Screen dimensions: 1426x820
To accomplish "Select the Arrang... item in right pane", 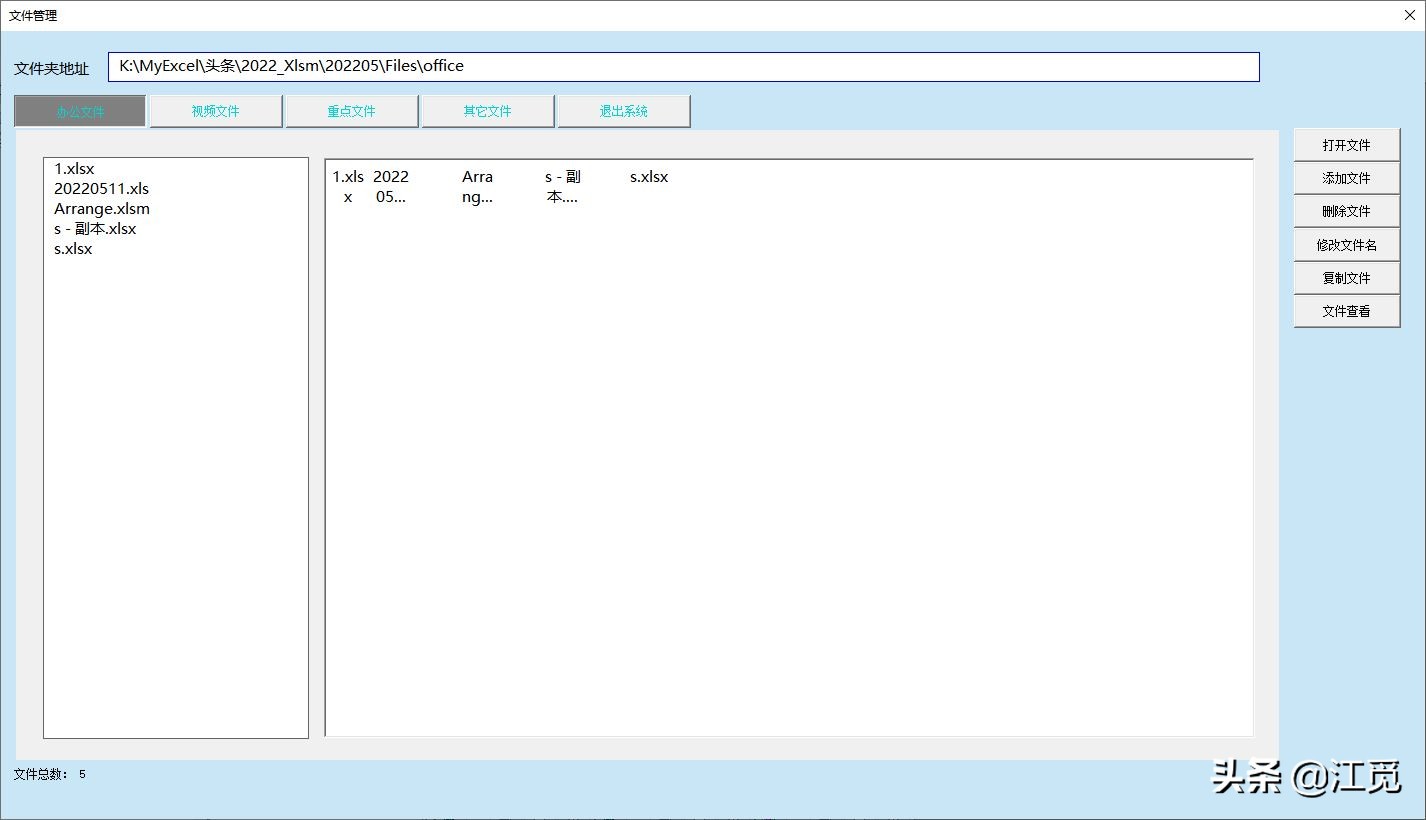I will [477, 186].
